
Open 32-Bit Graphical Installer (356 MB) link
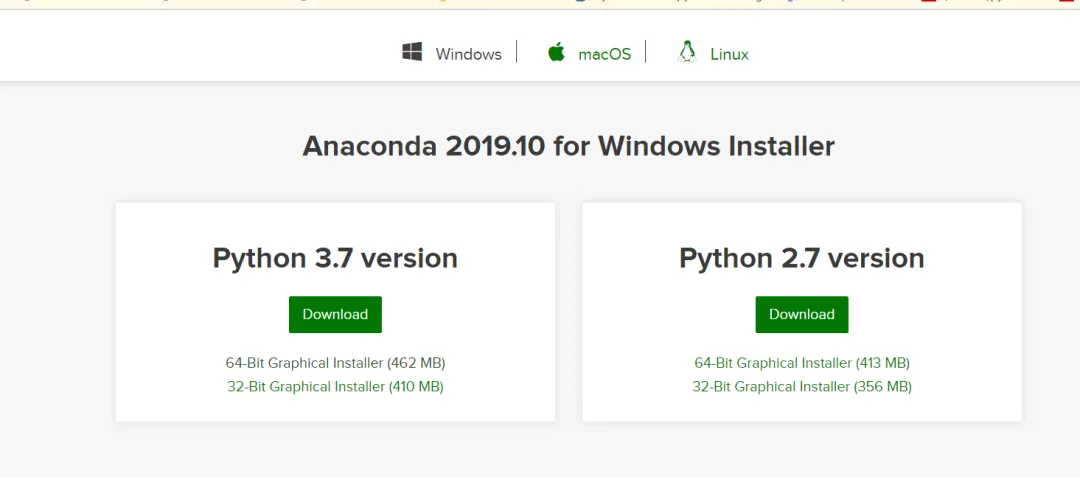point(802,386)
